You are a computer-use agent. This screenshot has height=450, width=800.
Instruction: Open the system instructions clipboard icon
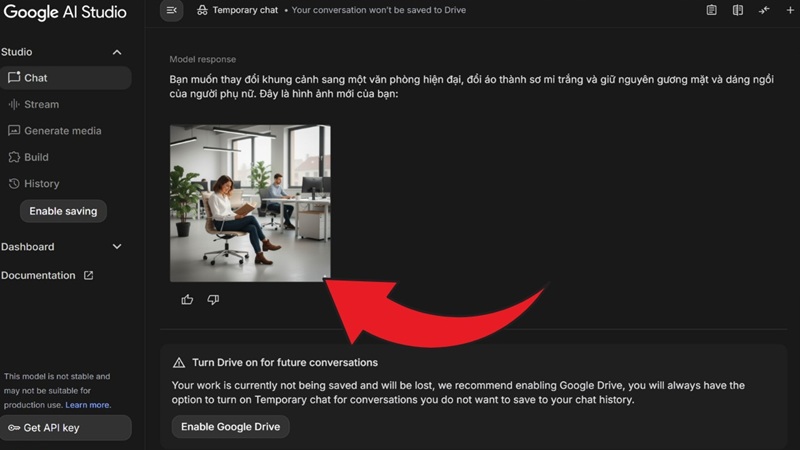click(x=711, y=10)
